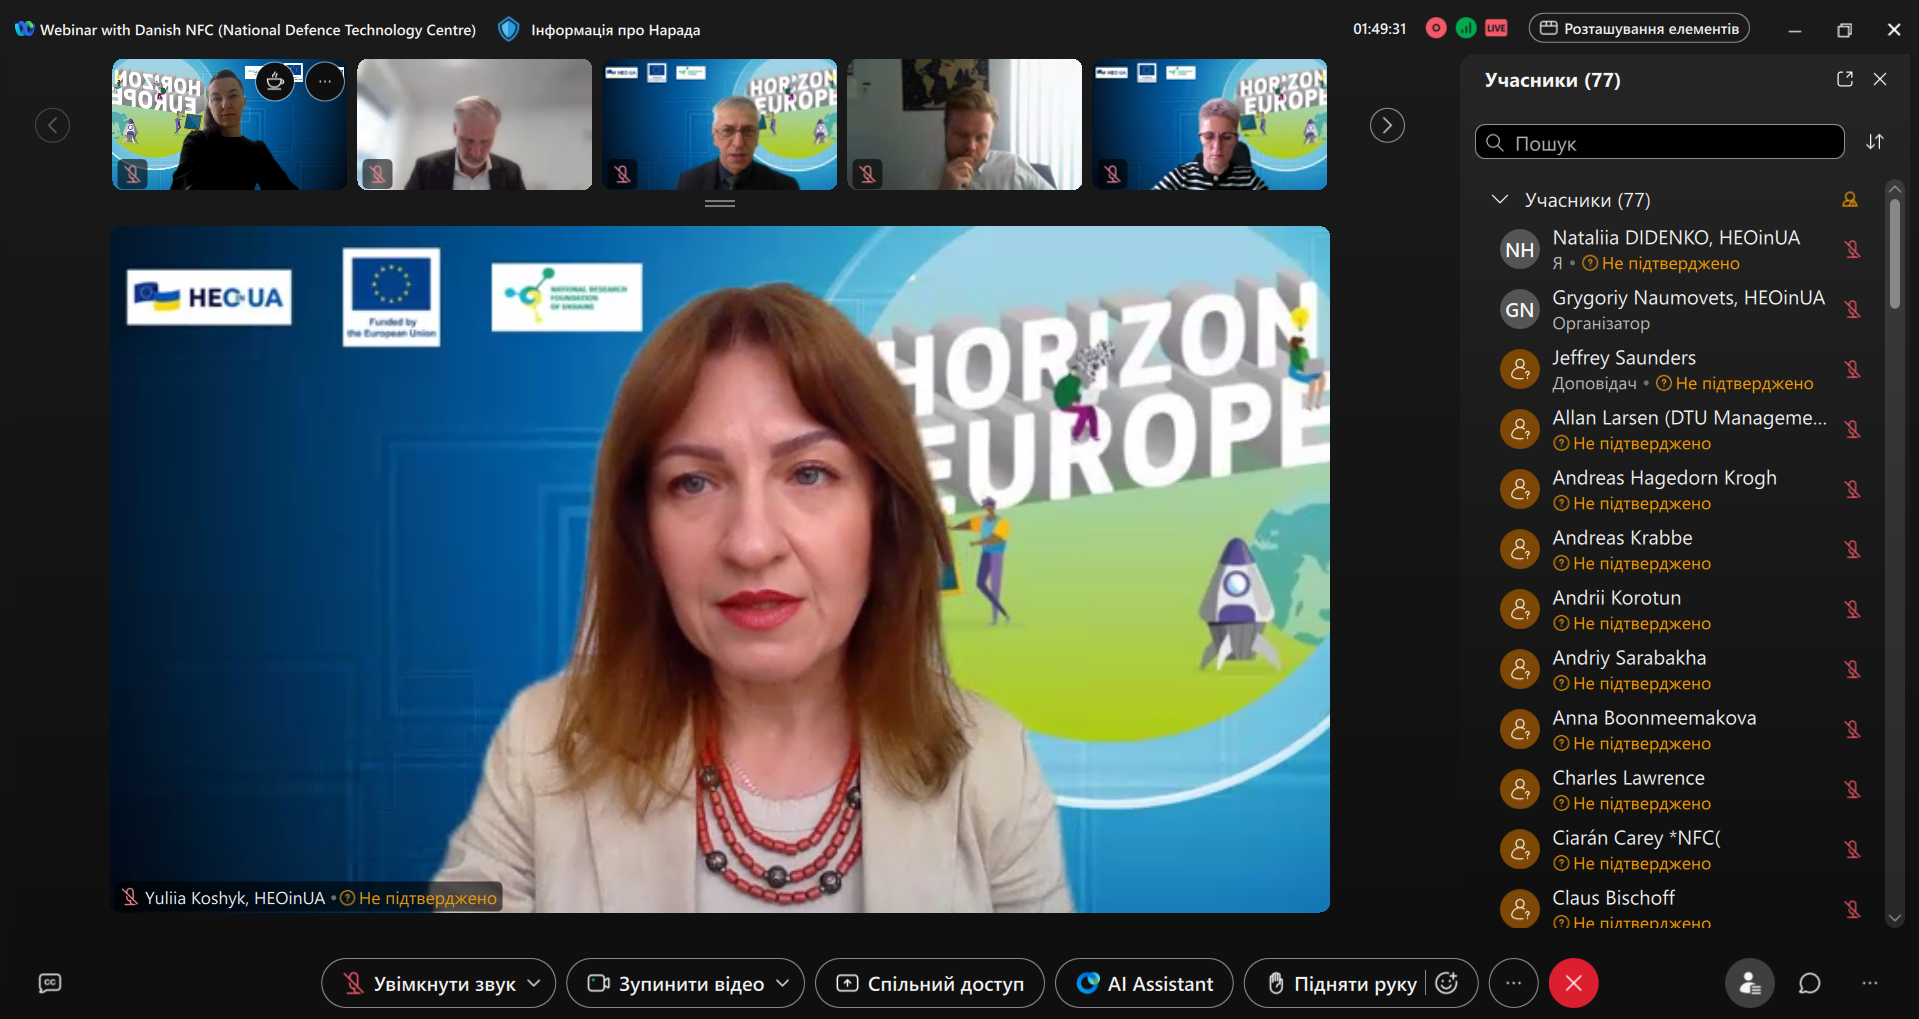The width and height of the screenshot is (1919, 1019).
Task: Open more options ellipsis in toolbar
Action: (1514, 984)
